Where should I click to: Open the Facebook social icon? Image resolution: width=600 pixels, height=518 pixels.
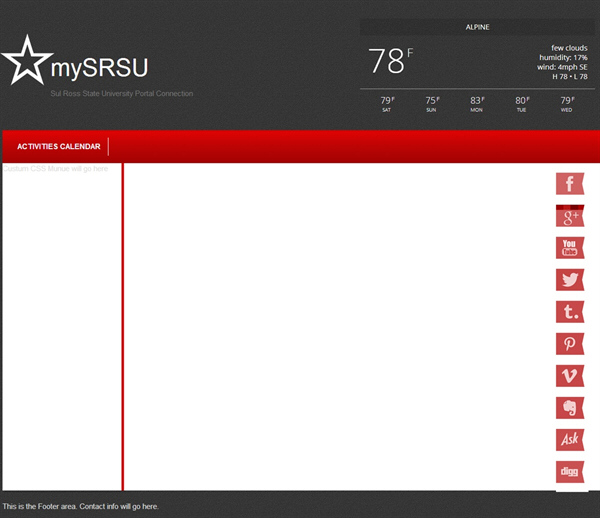pyautogui.click(x=569, y=184)
